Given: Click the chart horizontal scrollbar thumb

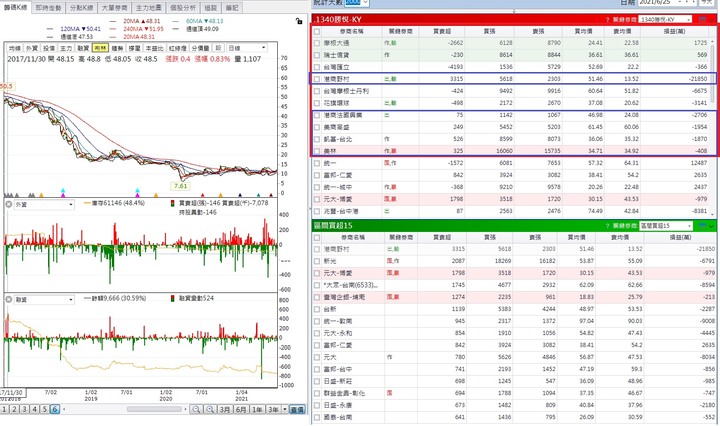Looking at the screenshot, I should coord(154,409).
